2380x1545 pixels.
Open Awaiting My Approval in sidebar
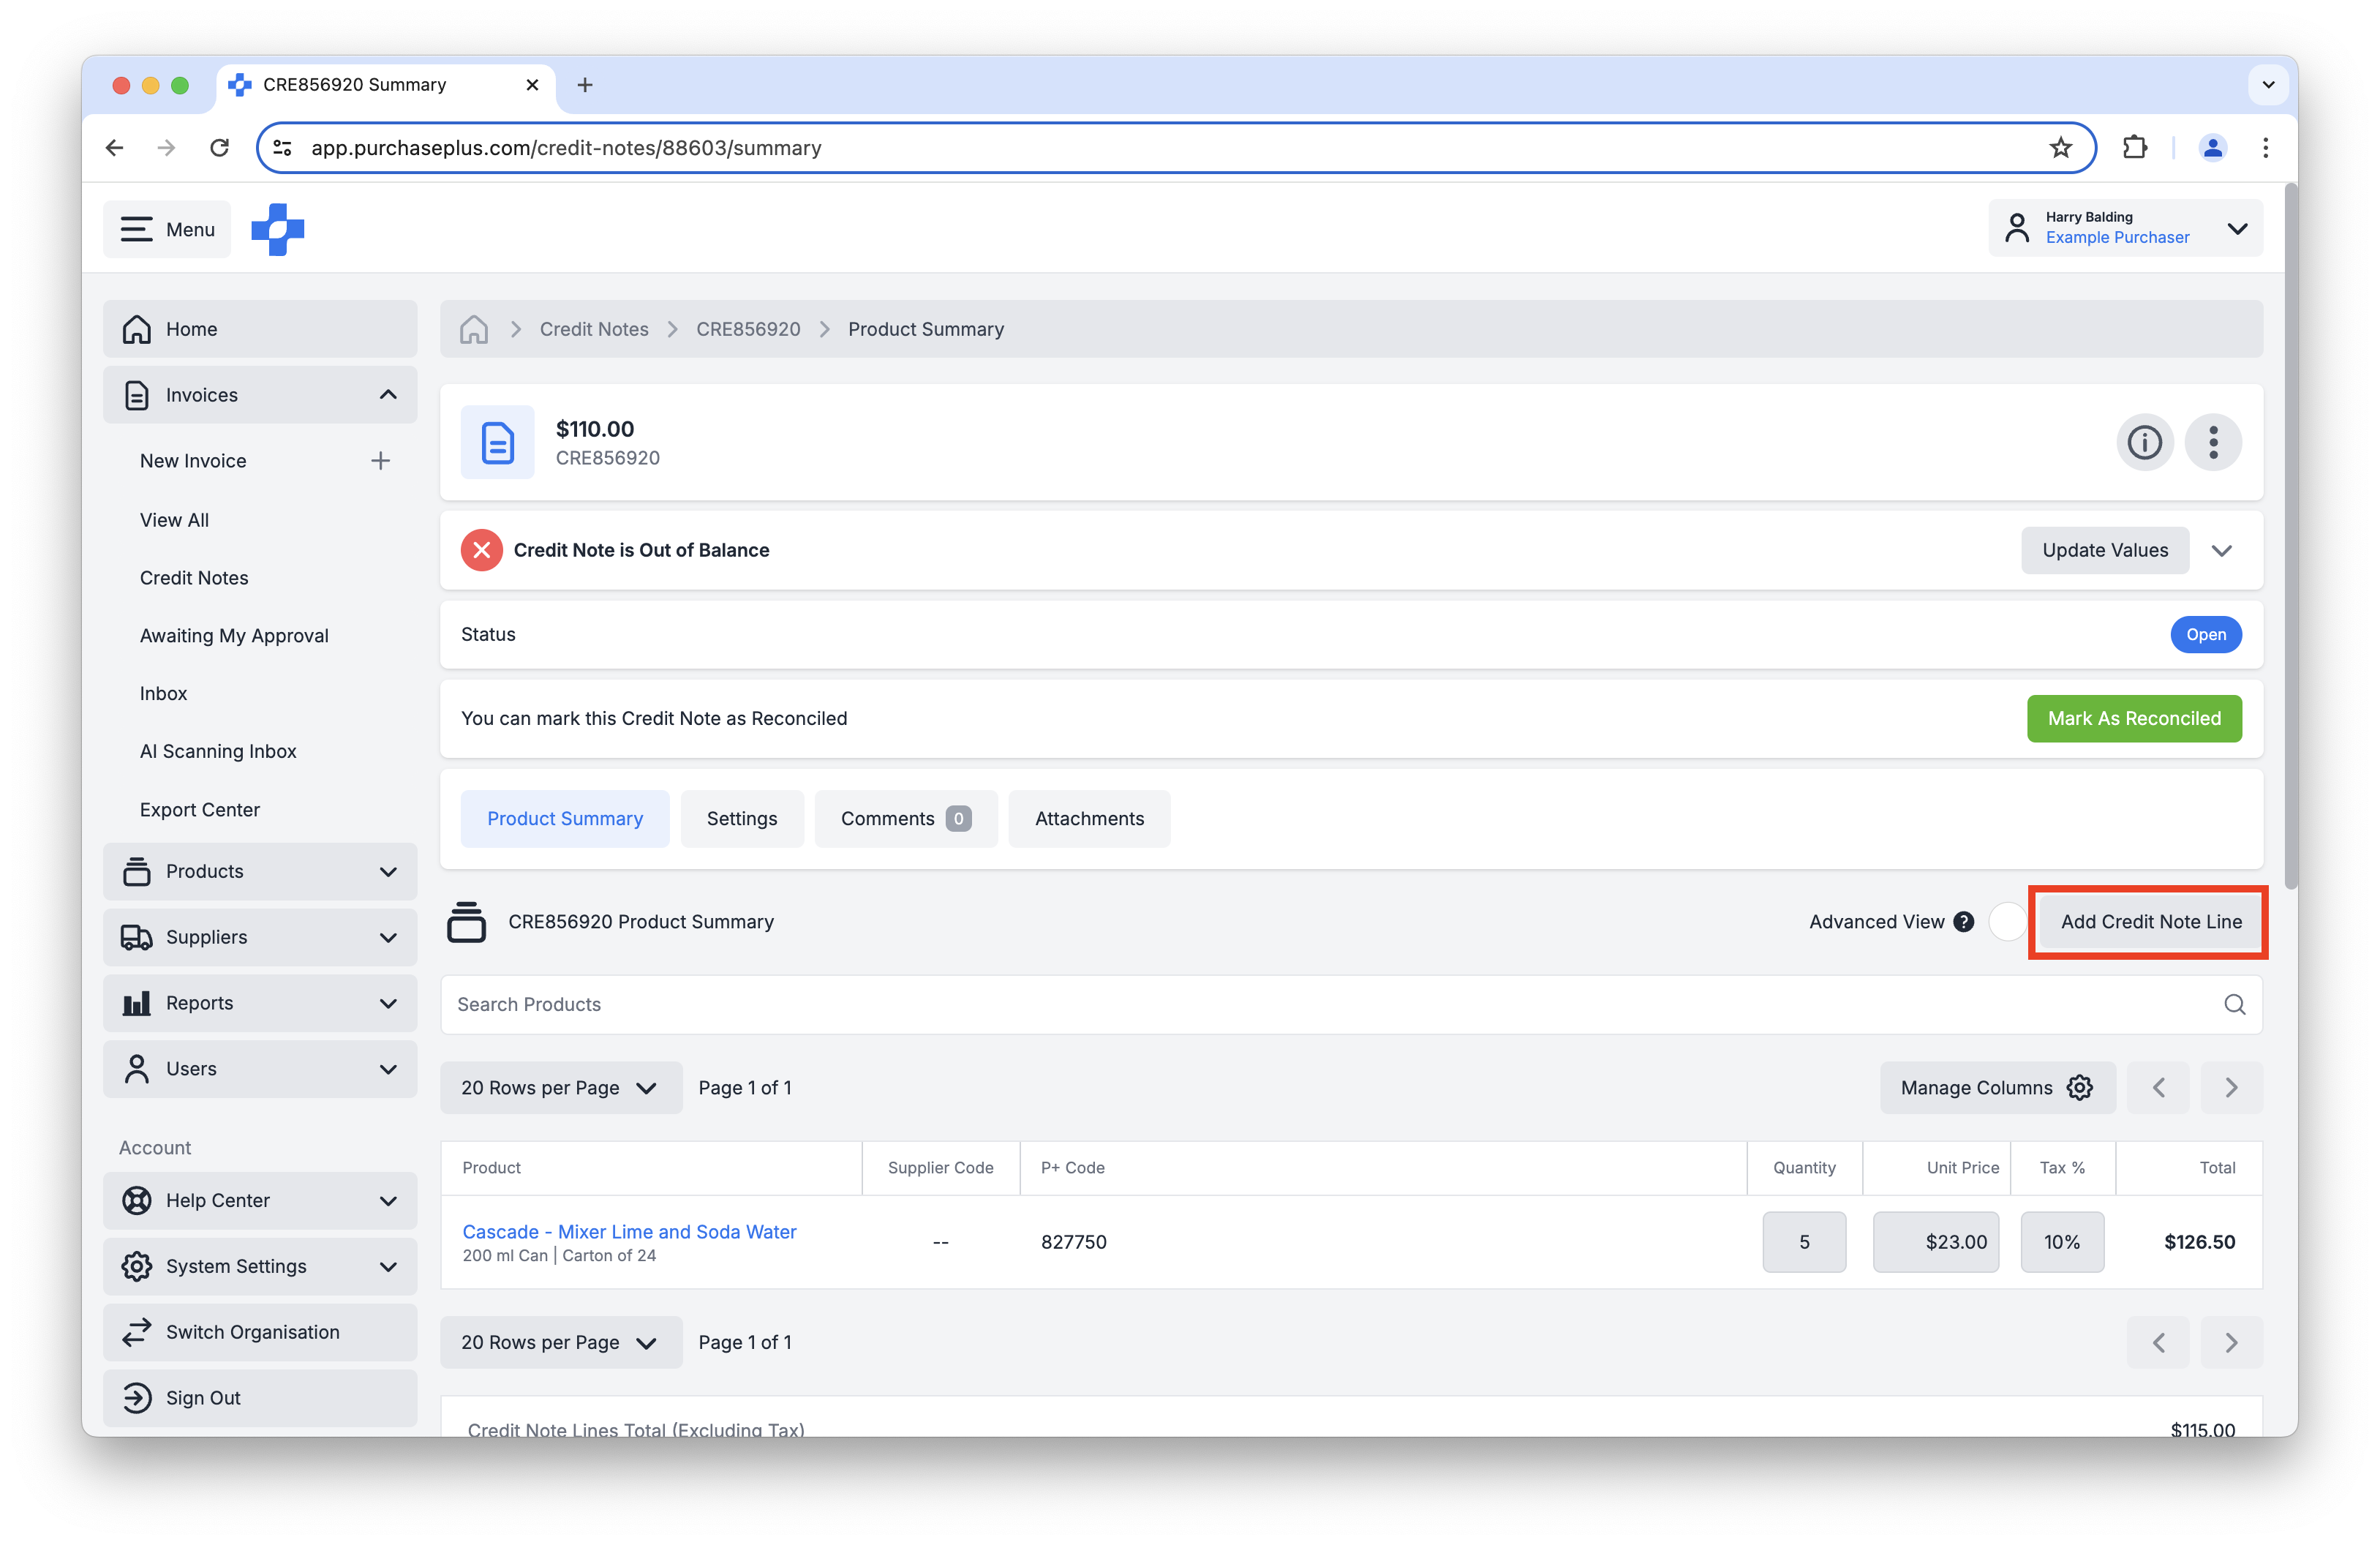234,636
